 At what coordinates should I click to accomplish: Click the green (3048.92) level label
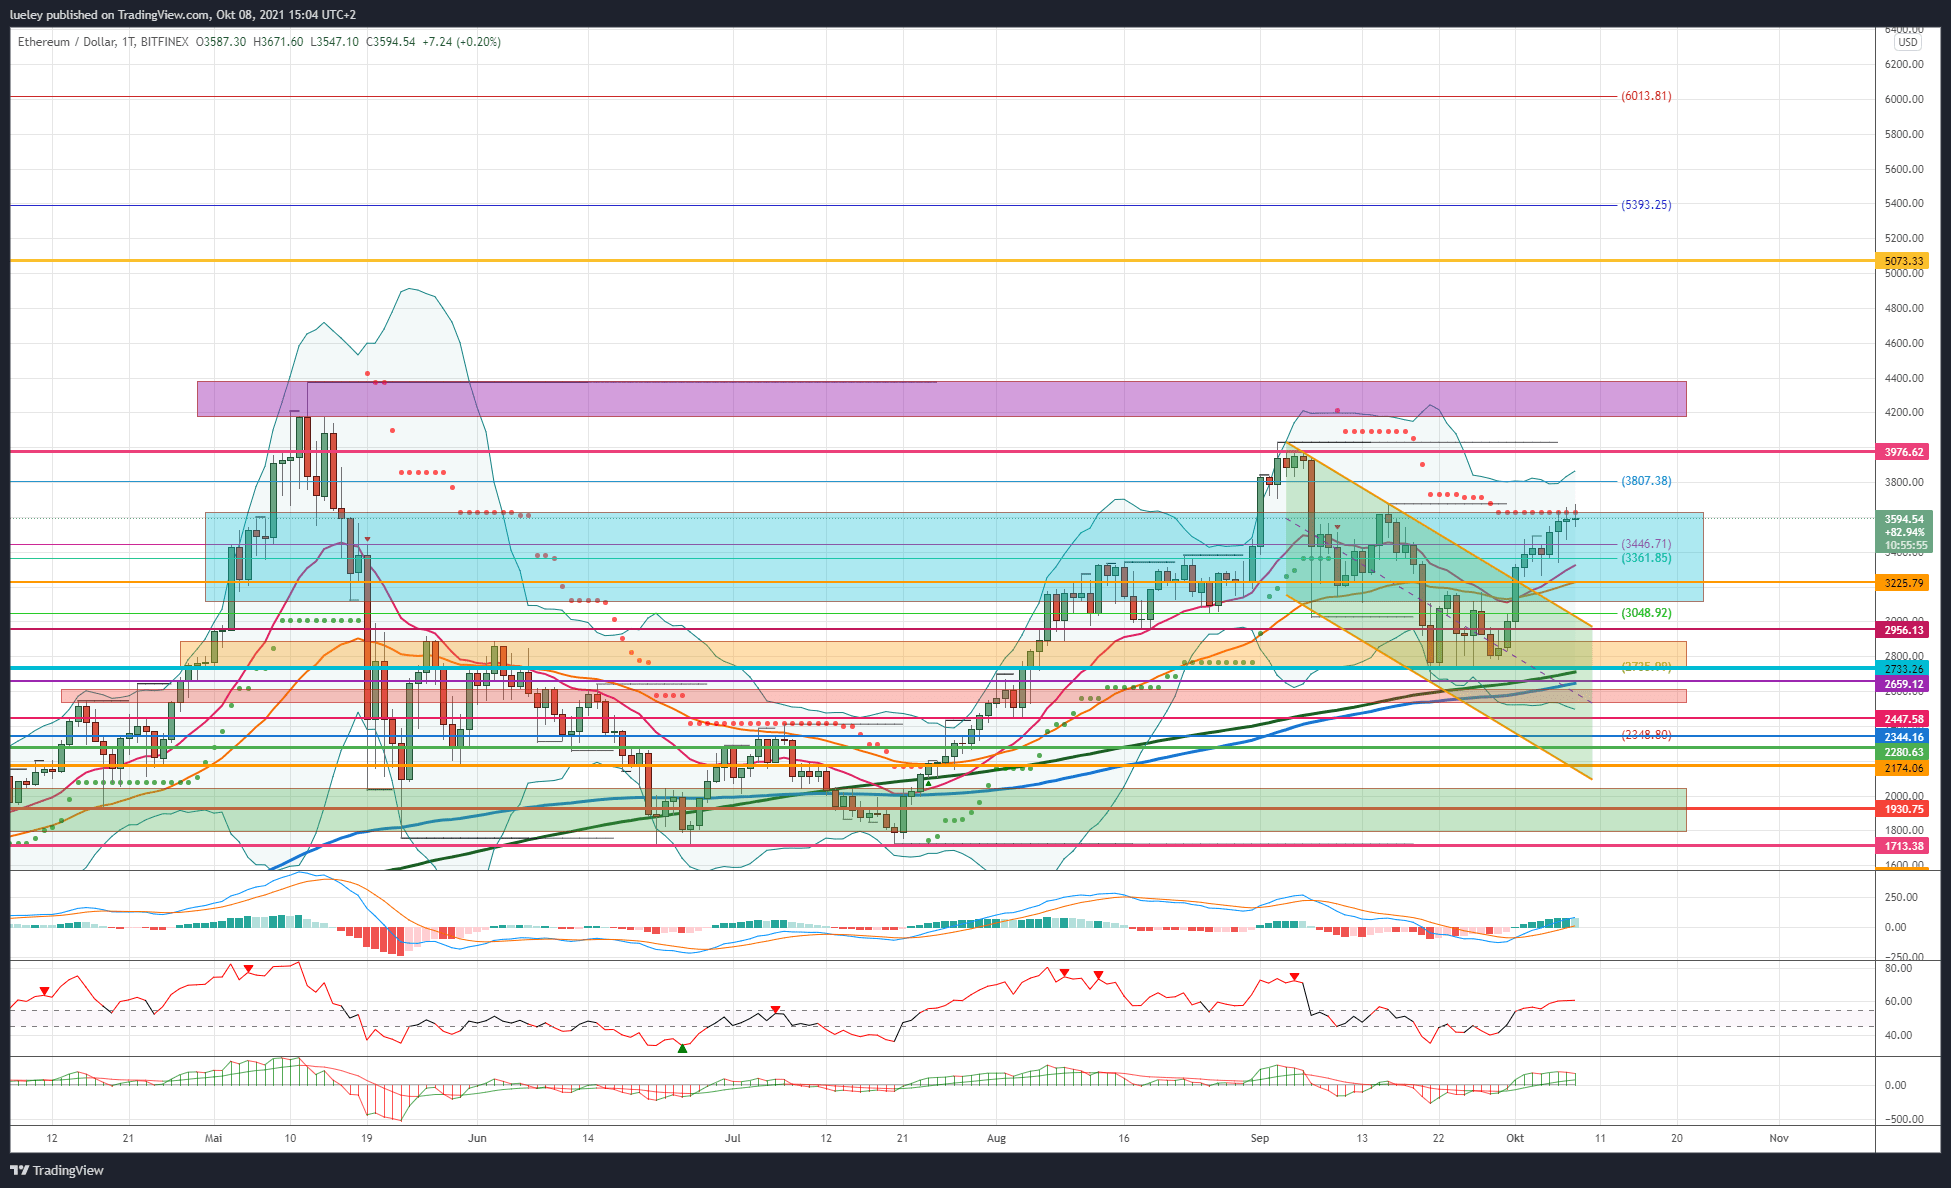point(1646,613)
